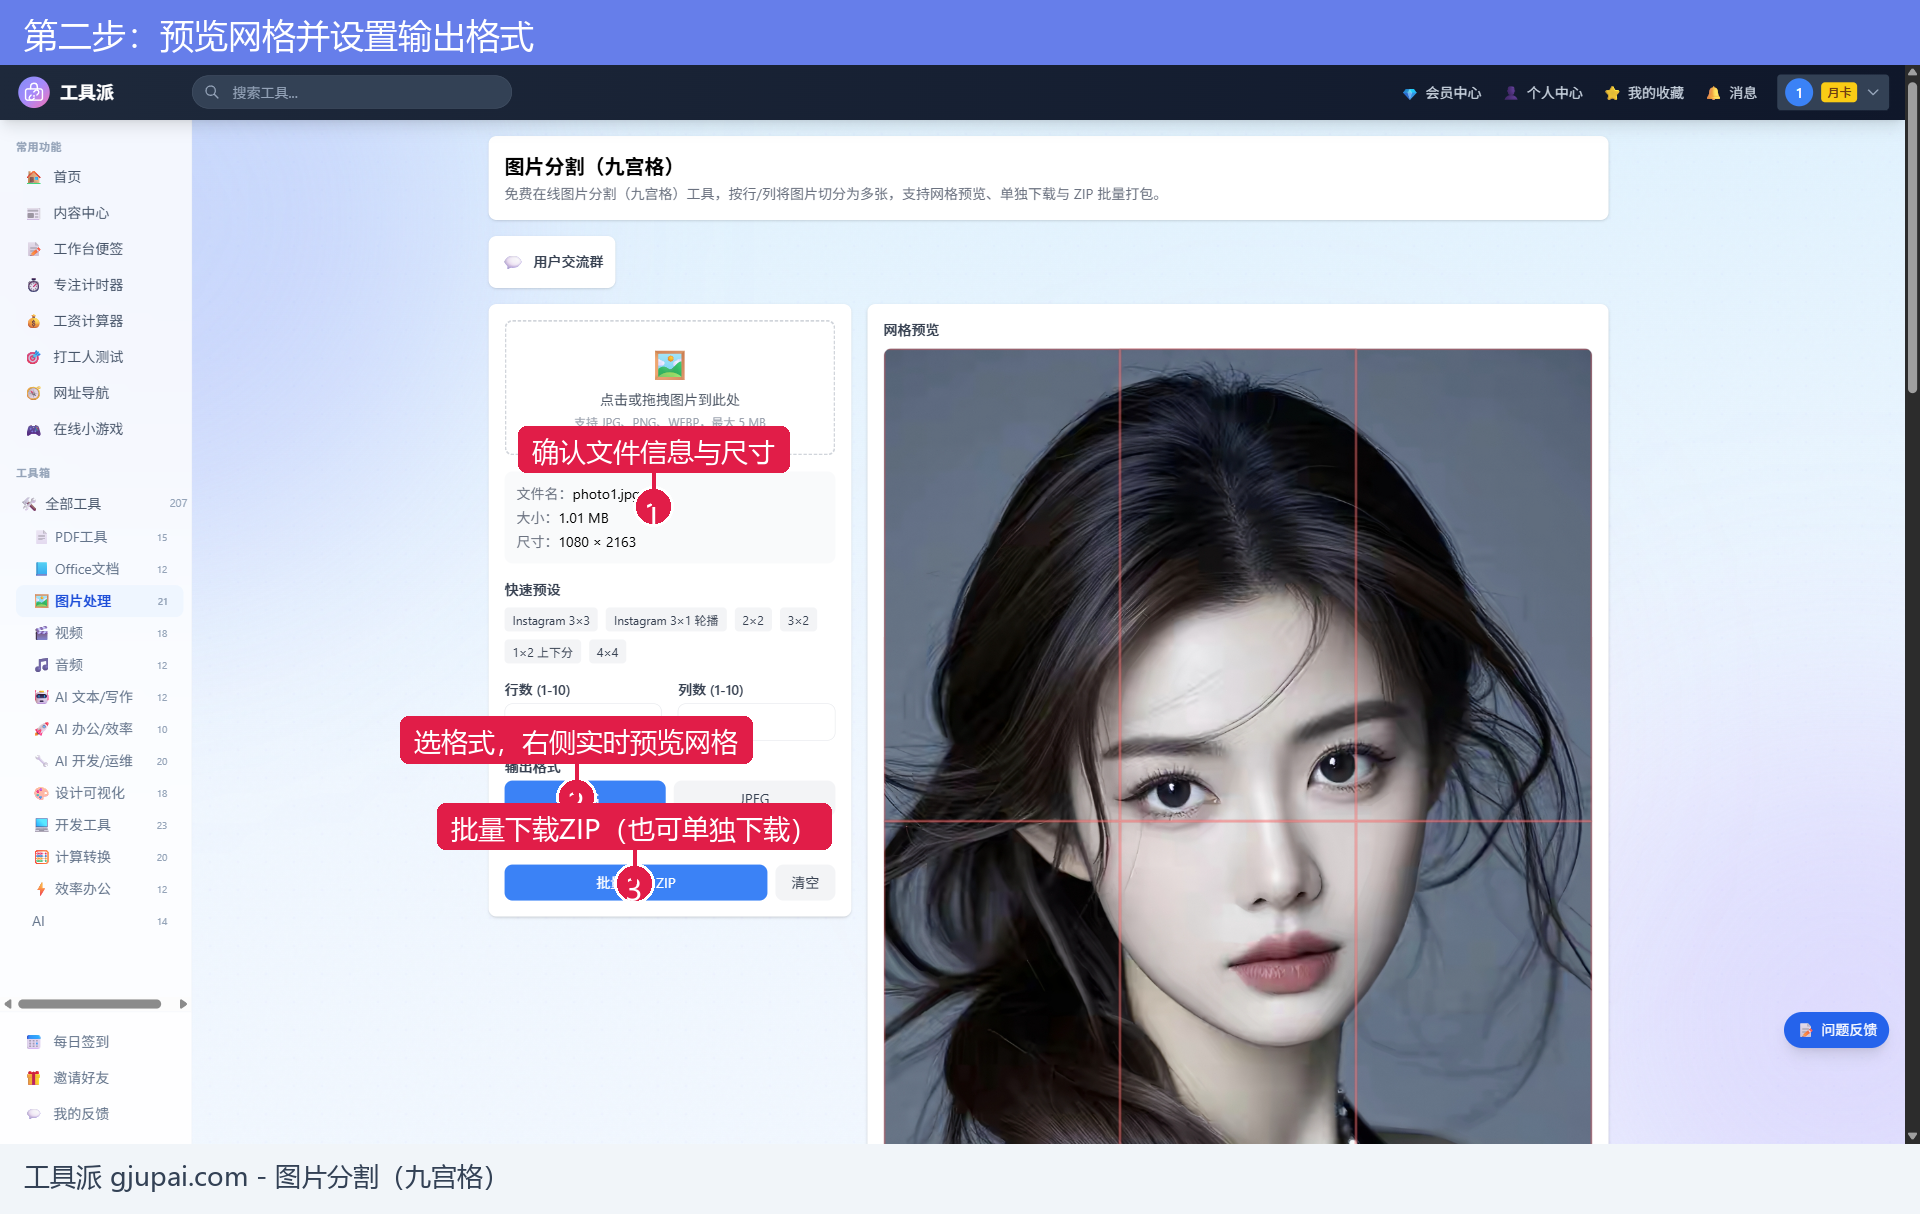
Task: Click the 设计可视化 palette icon
Action: pos(42,793)
